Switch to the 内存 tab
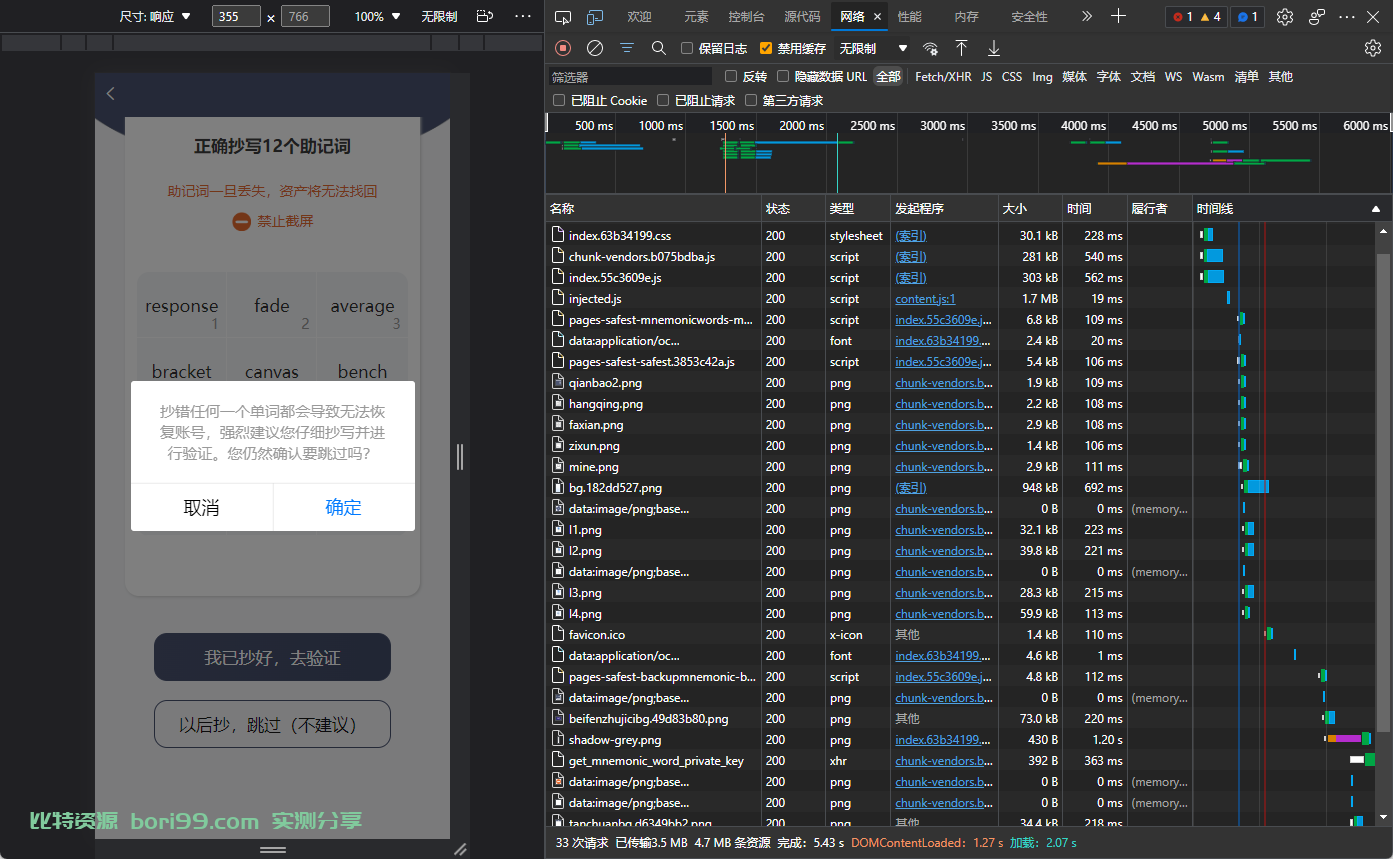 coord(966,17)
